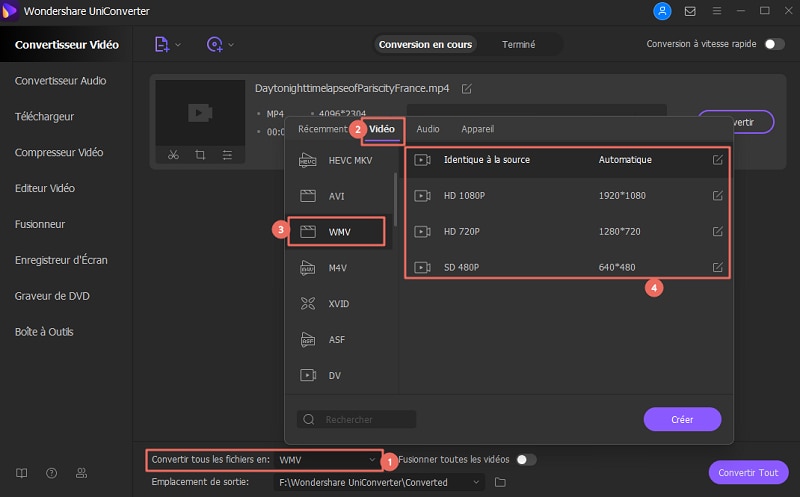
Task: Choose the HD 720P preset row
Action: coord(567,231)
